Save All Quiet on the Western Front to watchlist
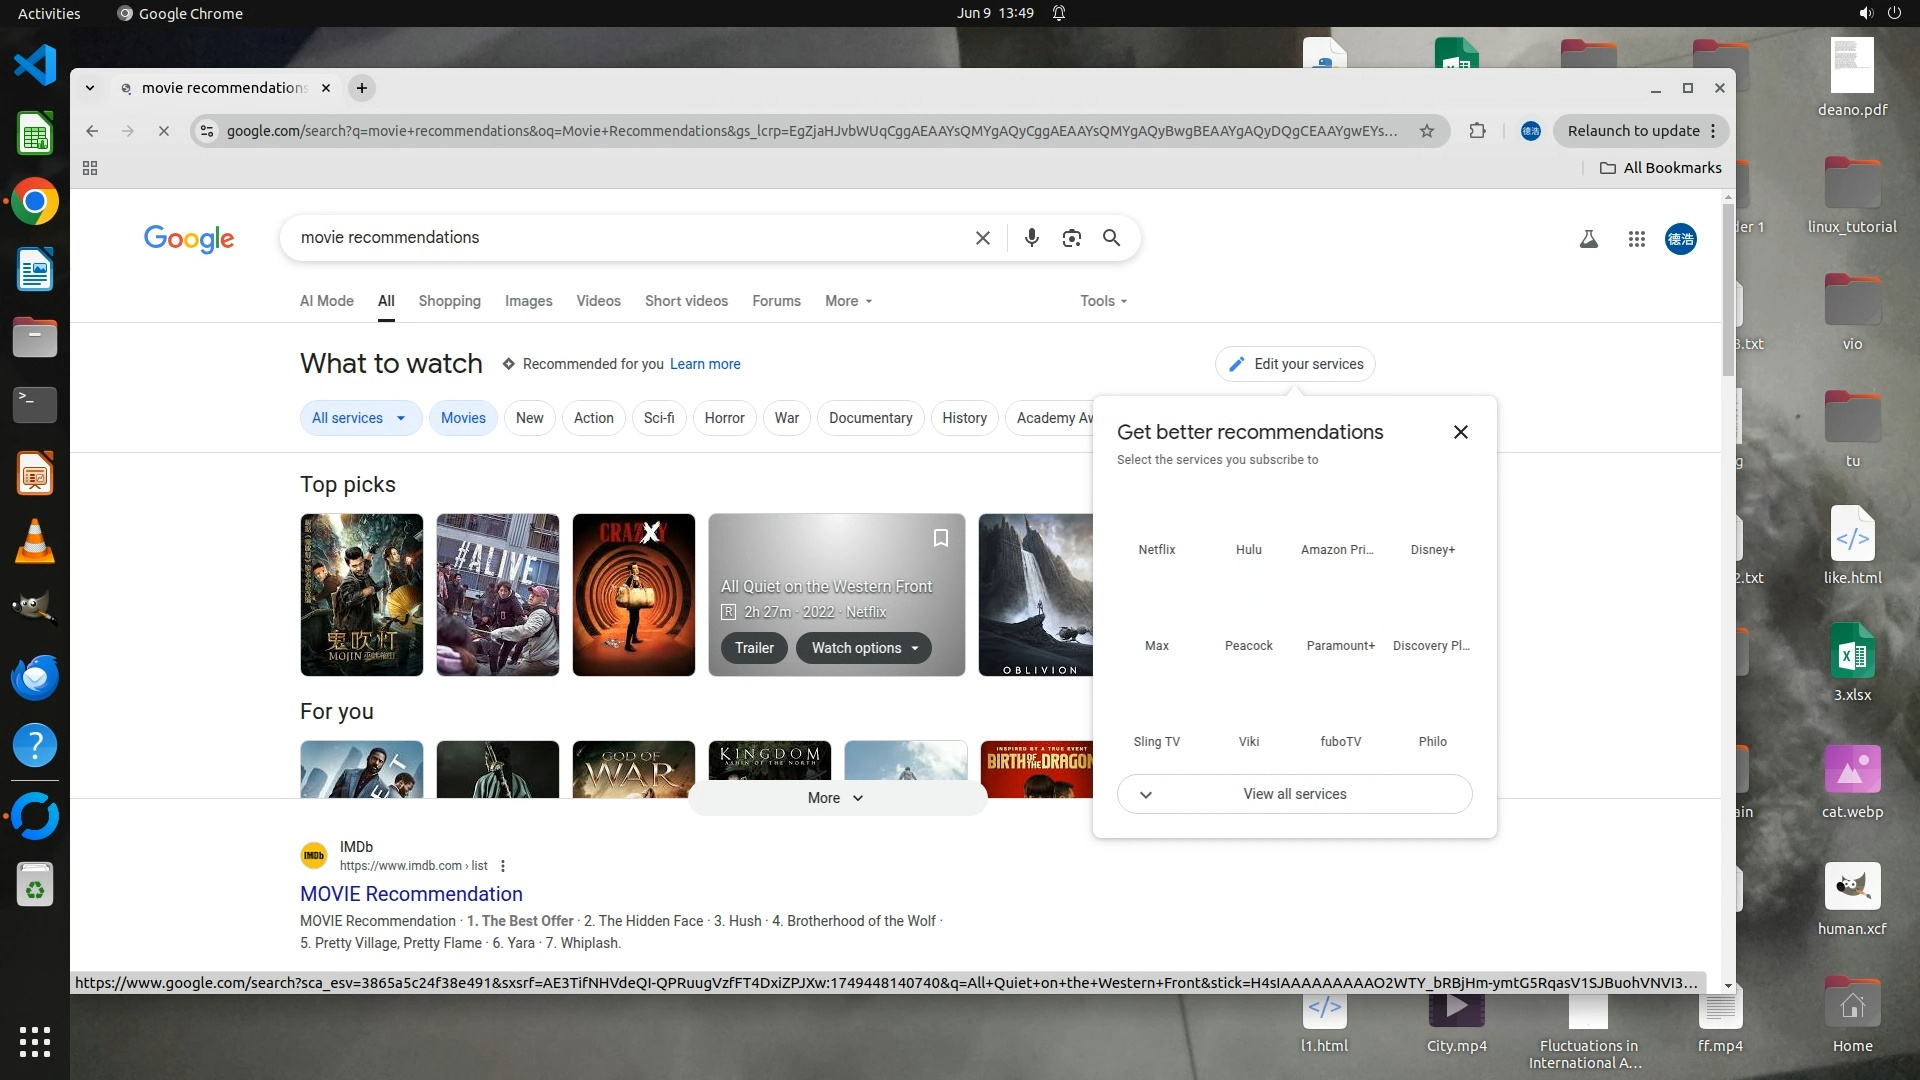This screenshot has height=1080, width=1920. pos(940,538)
